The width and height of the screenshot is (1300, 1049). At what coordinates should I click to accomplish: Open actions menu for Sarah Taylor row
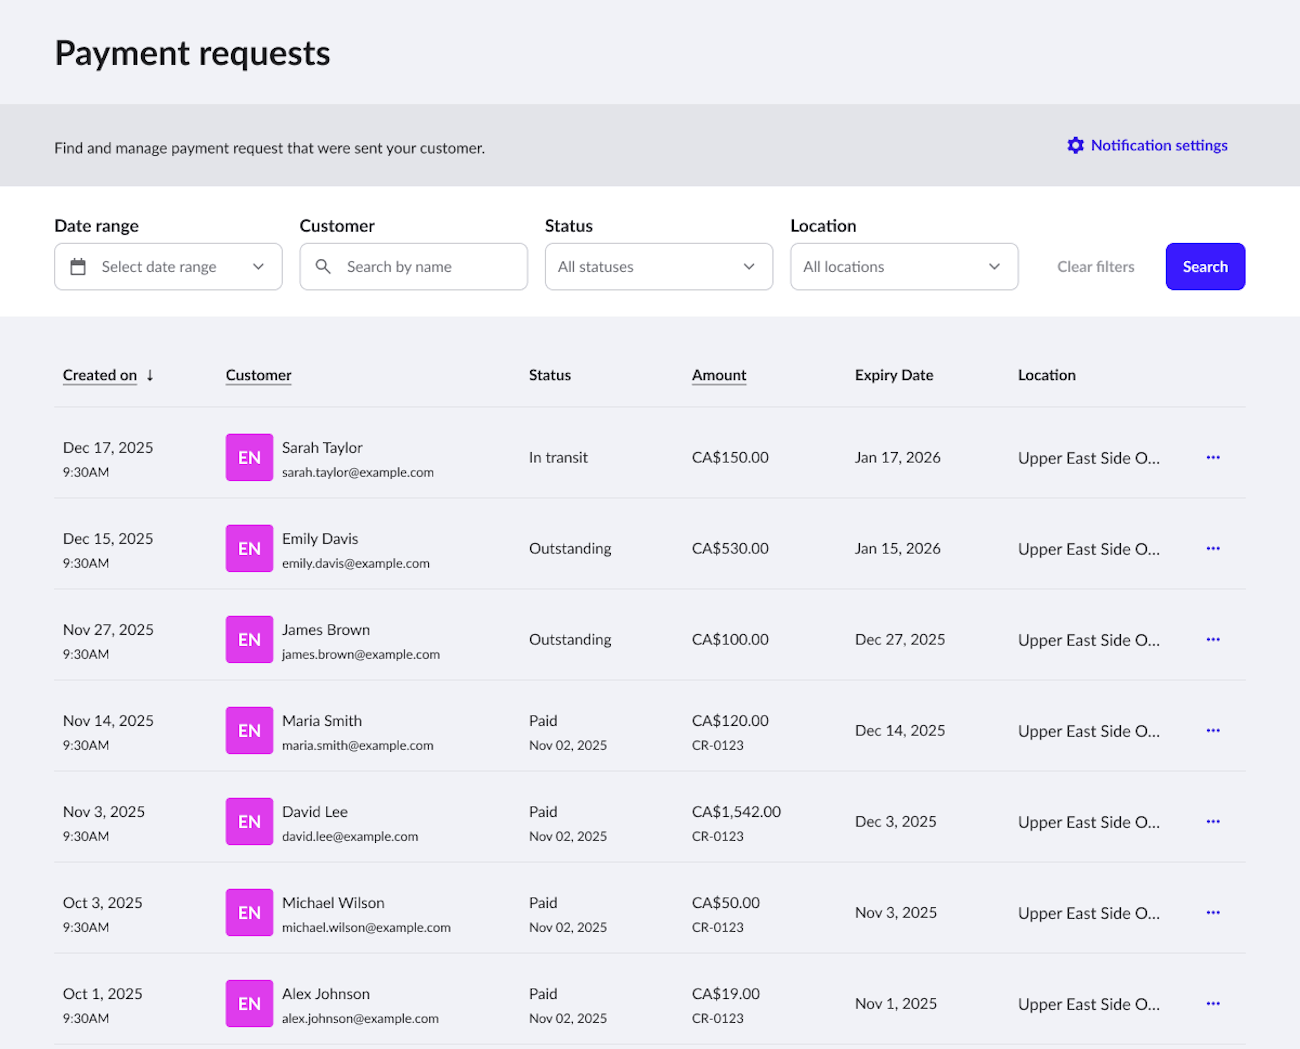tap(1213, 457)
